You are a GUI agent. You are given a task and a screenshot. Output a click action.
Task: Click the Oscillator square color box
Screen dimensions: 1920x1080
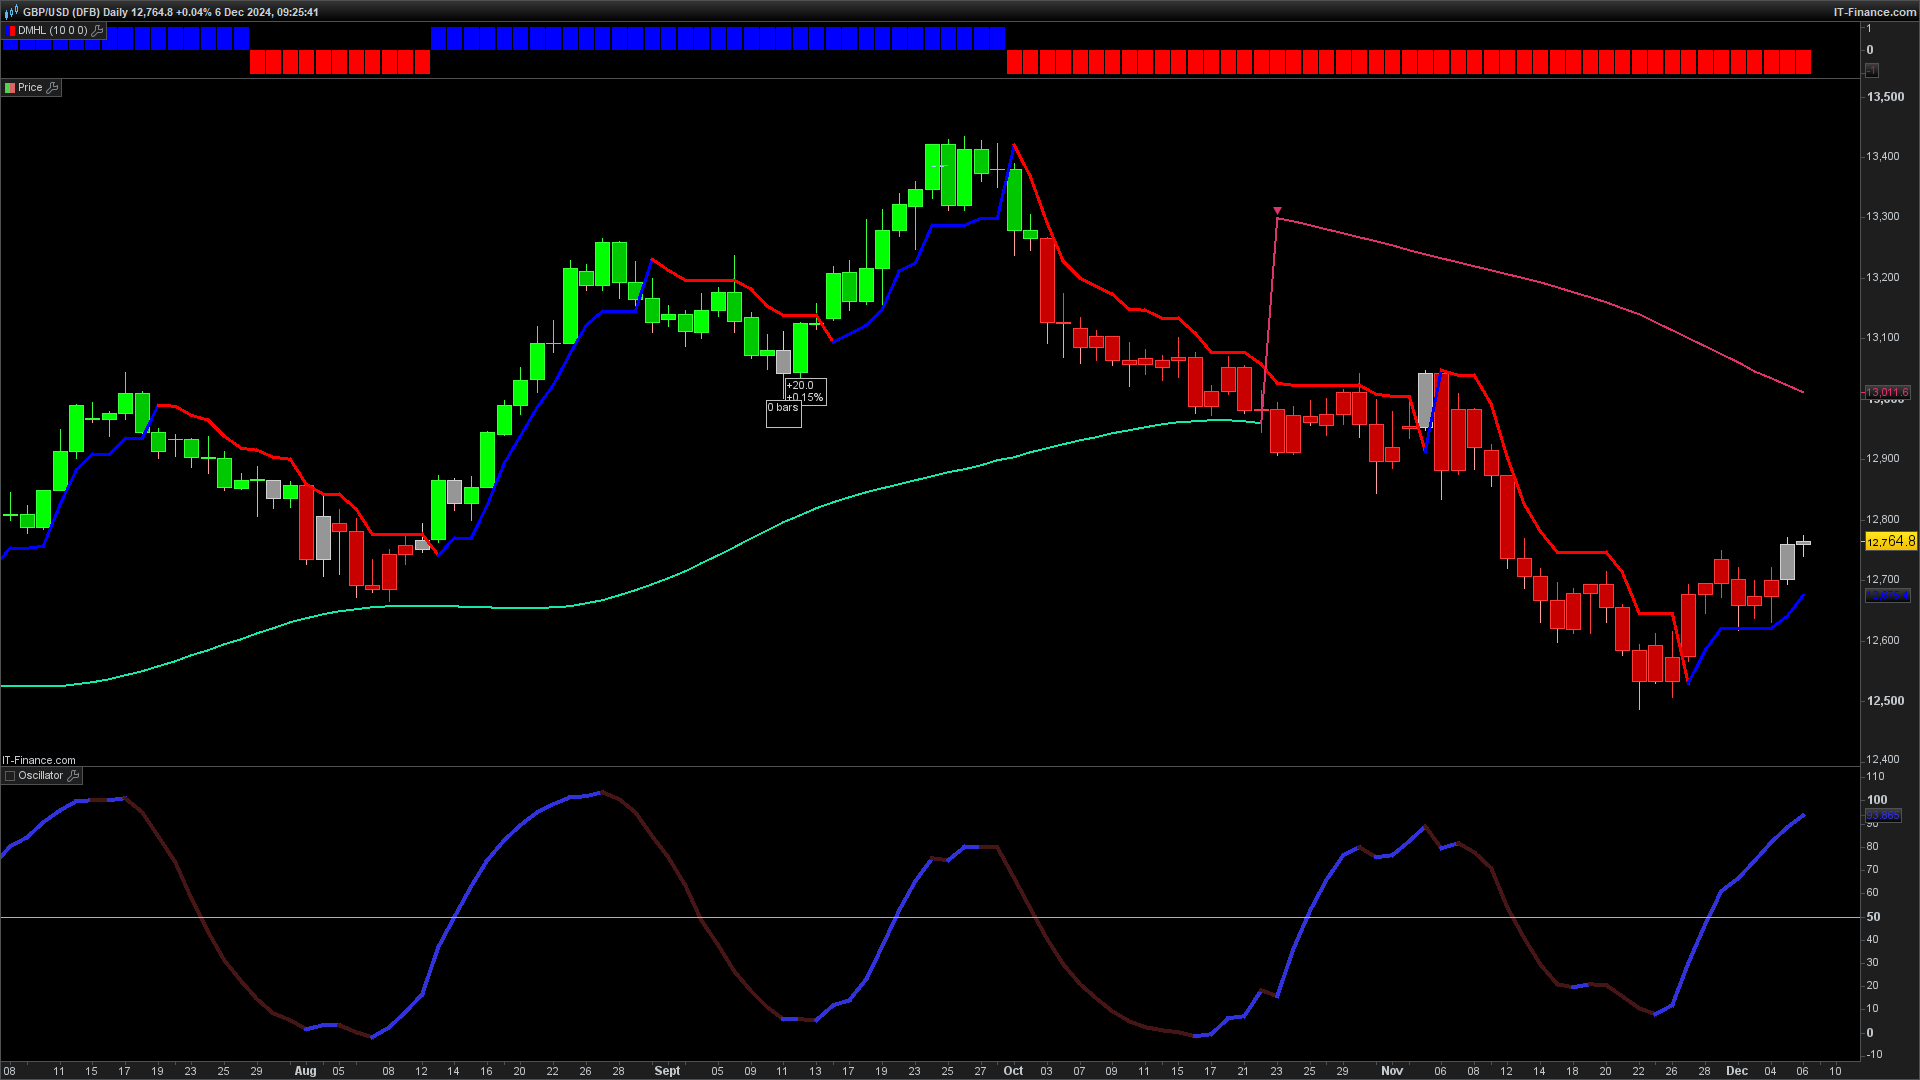[x=10, y=776]
